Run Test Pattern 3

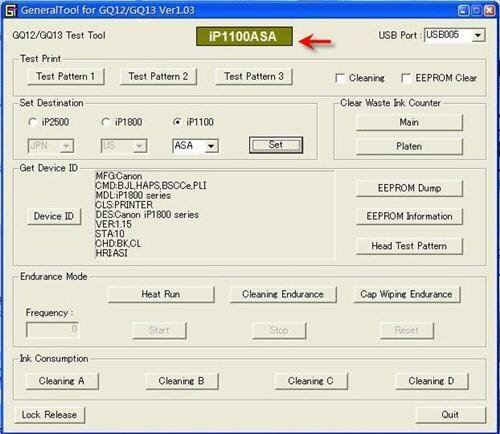254,77
